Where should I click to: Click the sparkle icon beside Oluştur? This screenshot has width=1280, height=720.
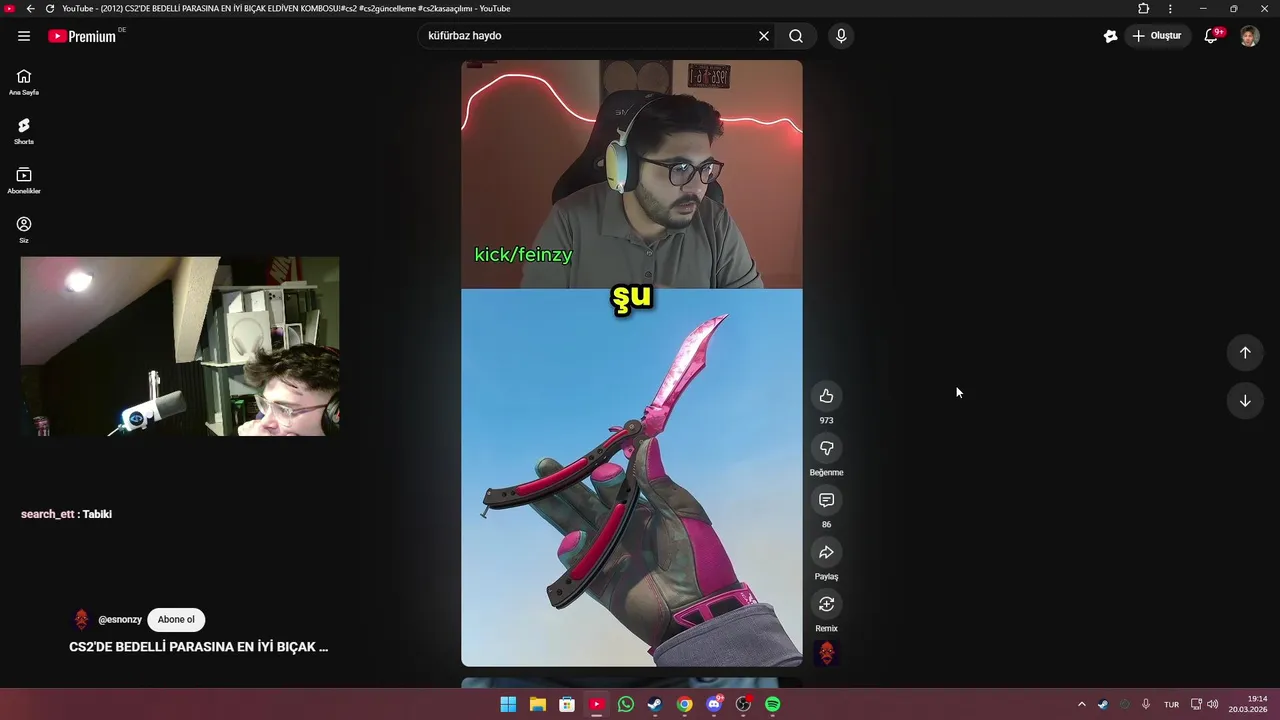[1110, 36]
